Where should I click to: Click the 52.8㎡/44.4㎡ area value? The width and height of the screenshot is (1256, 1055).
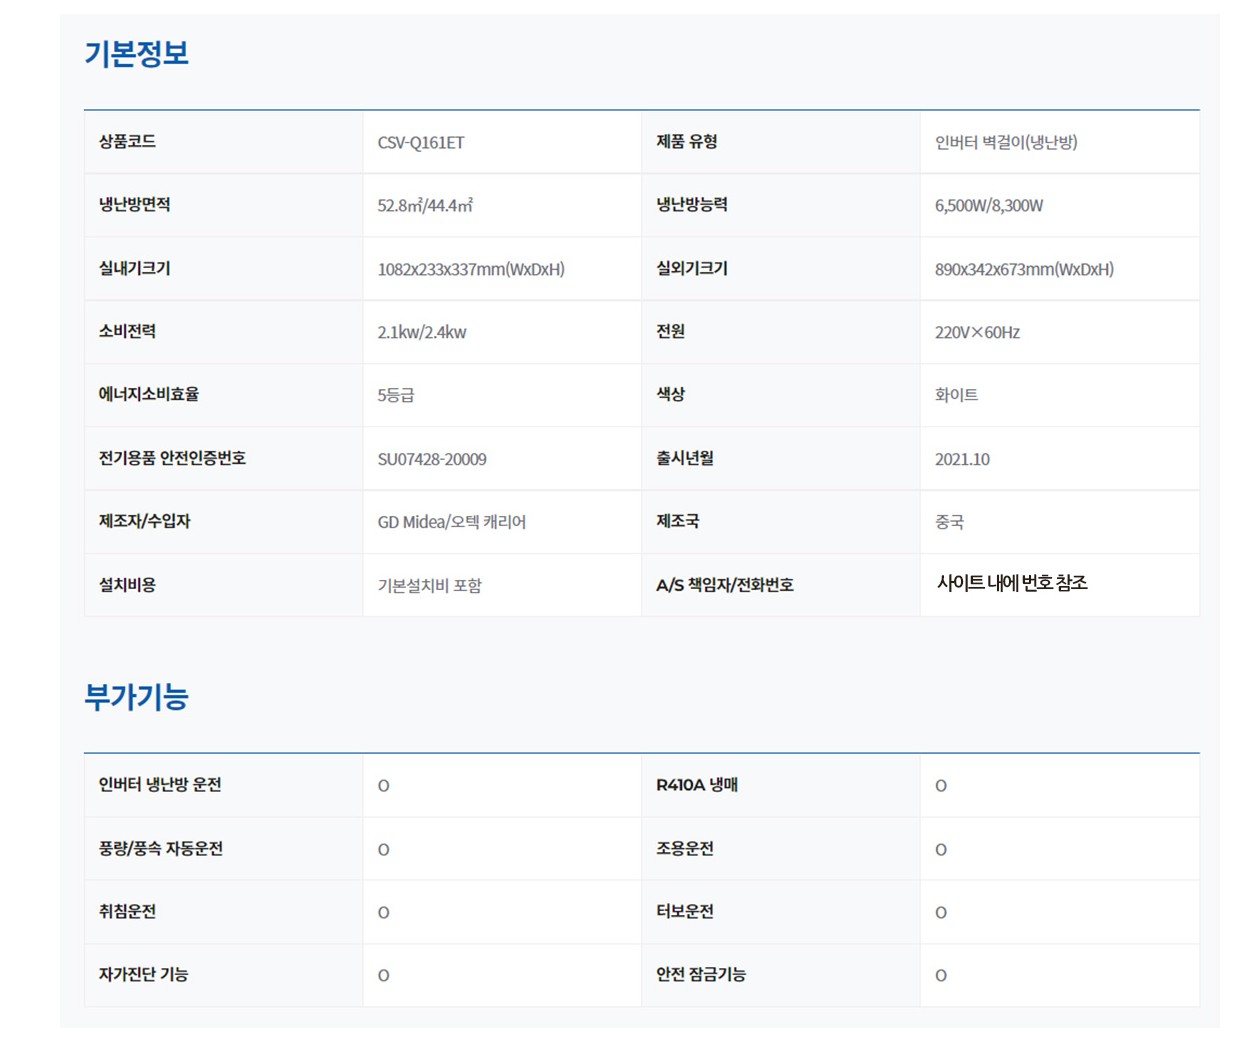(x=424, y=205)
